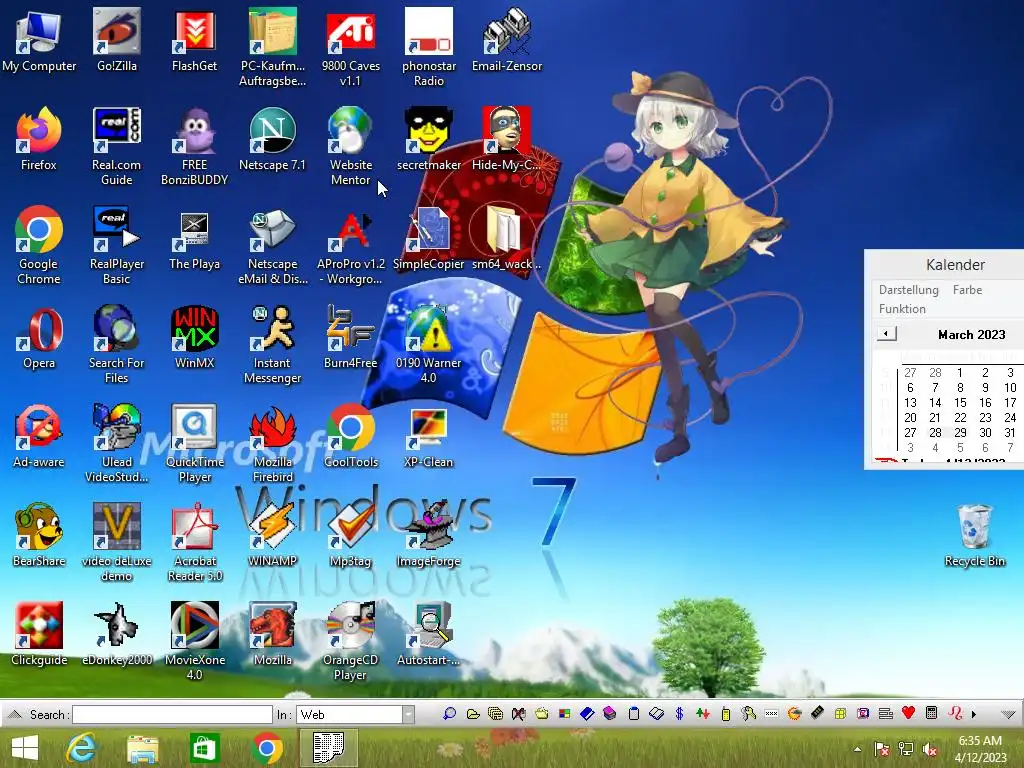
Task: Select the eDonkey2000 desktop icon
Action: [117, 635]
